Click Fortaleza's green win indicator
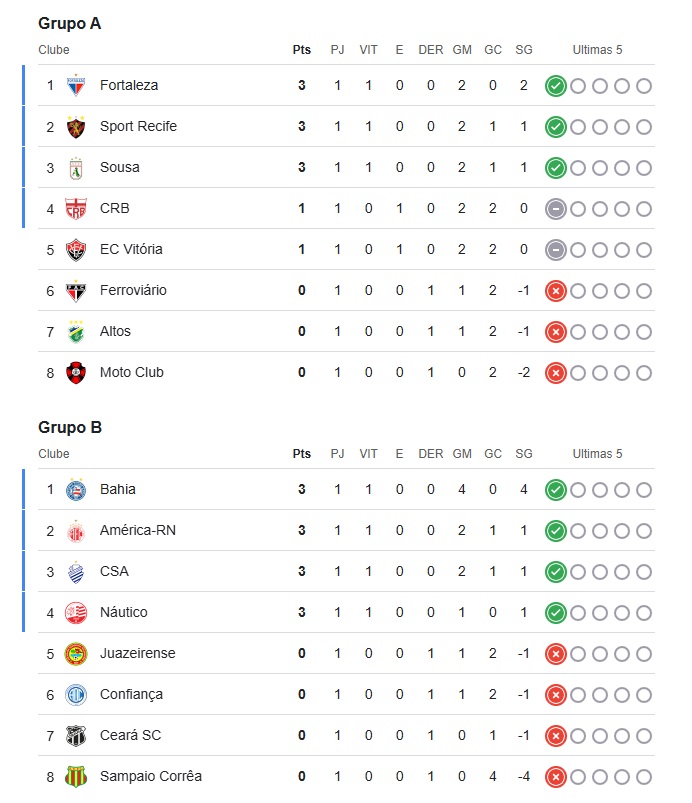This screenshot has height=803, width=692. [x=556, y=86]
